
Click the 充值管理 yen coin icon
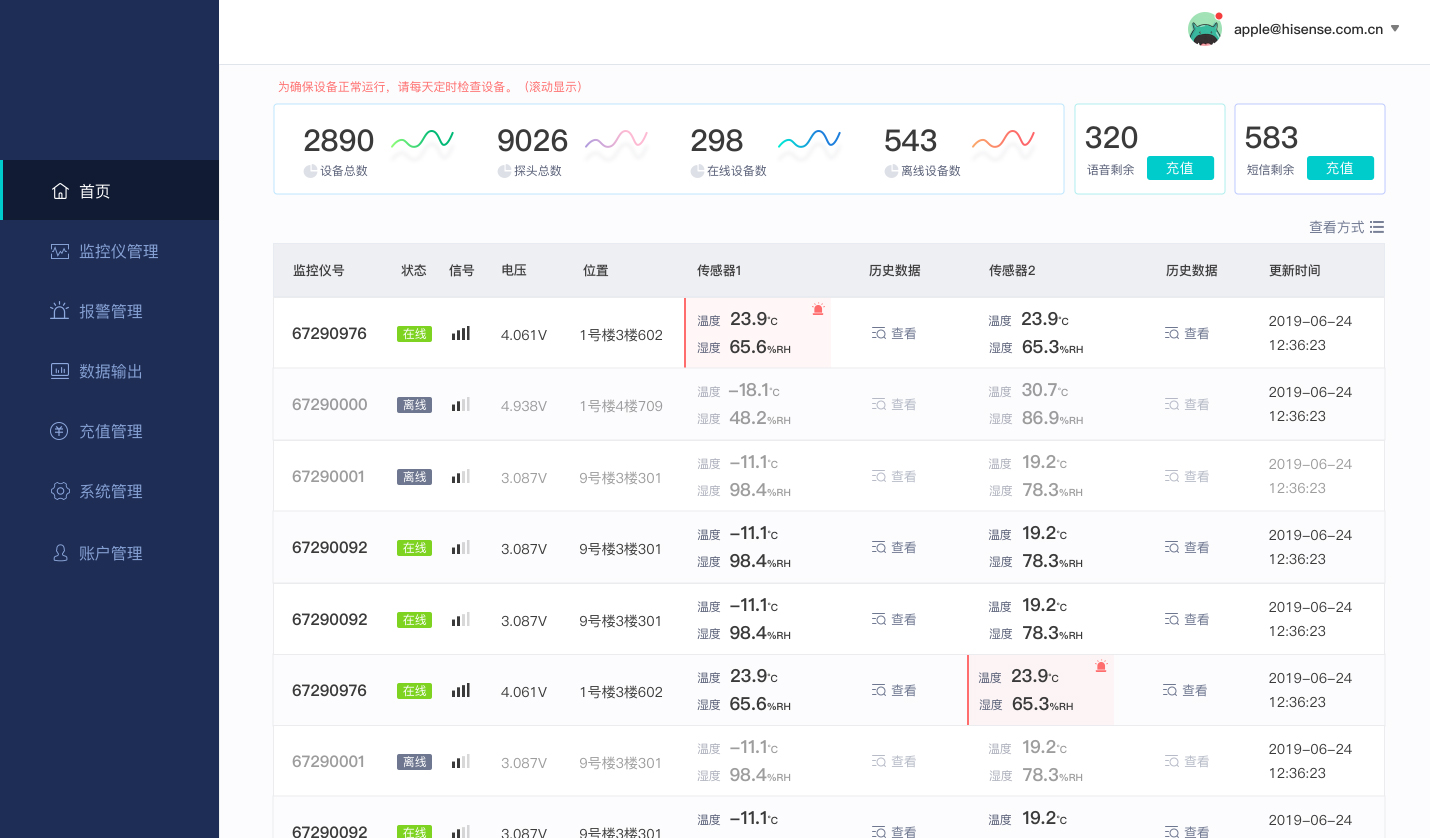(60, 431)
